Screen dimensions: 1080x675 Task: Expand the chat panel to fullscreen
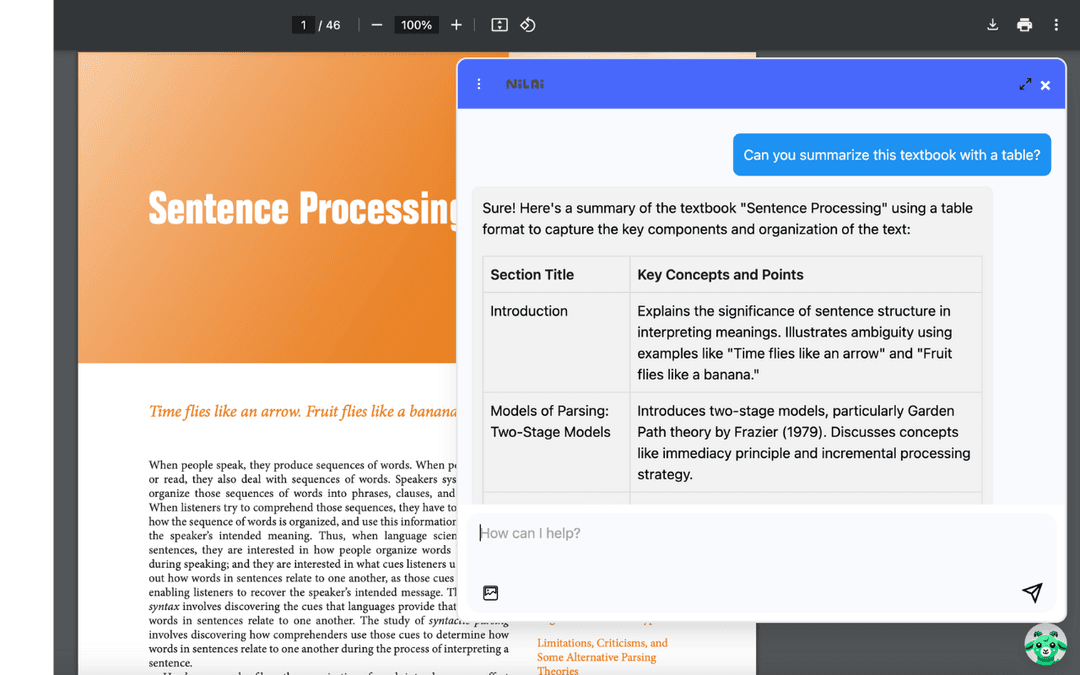click(x=1025, y=85)
